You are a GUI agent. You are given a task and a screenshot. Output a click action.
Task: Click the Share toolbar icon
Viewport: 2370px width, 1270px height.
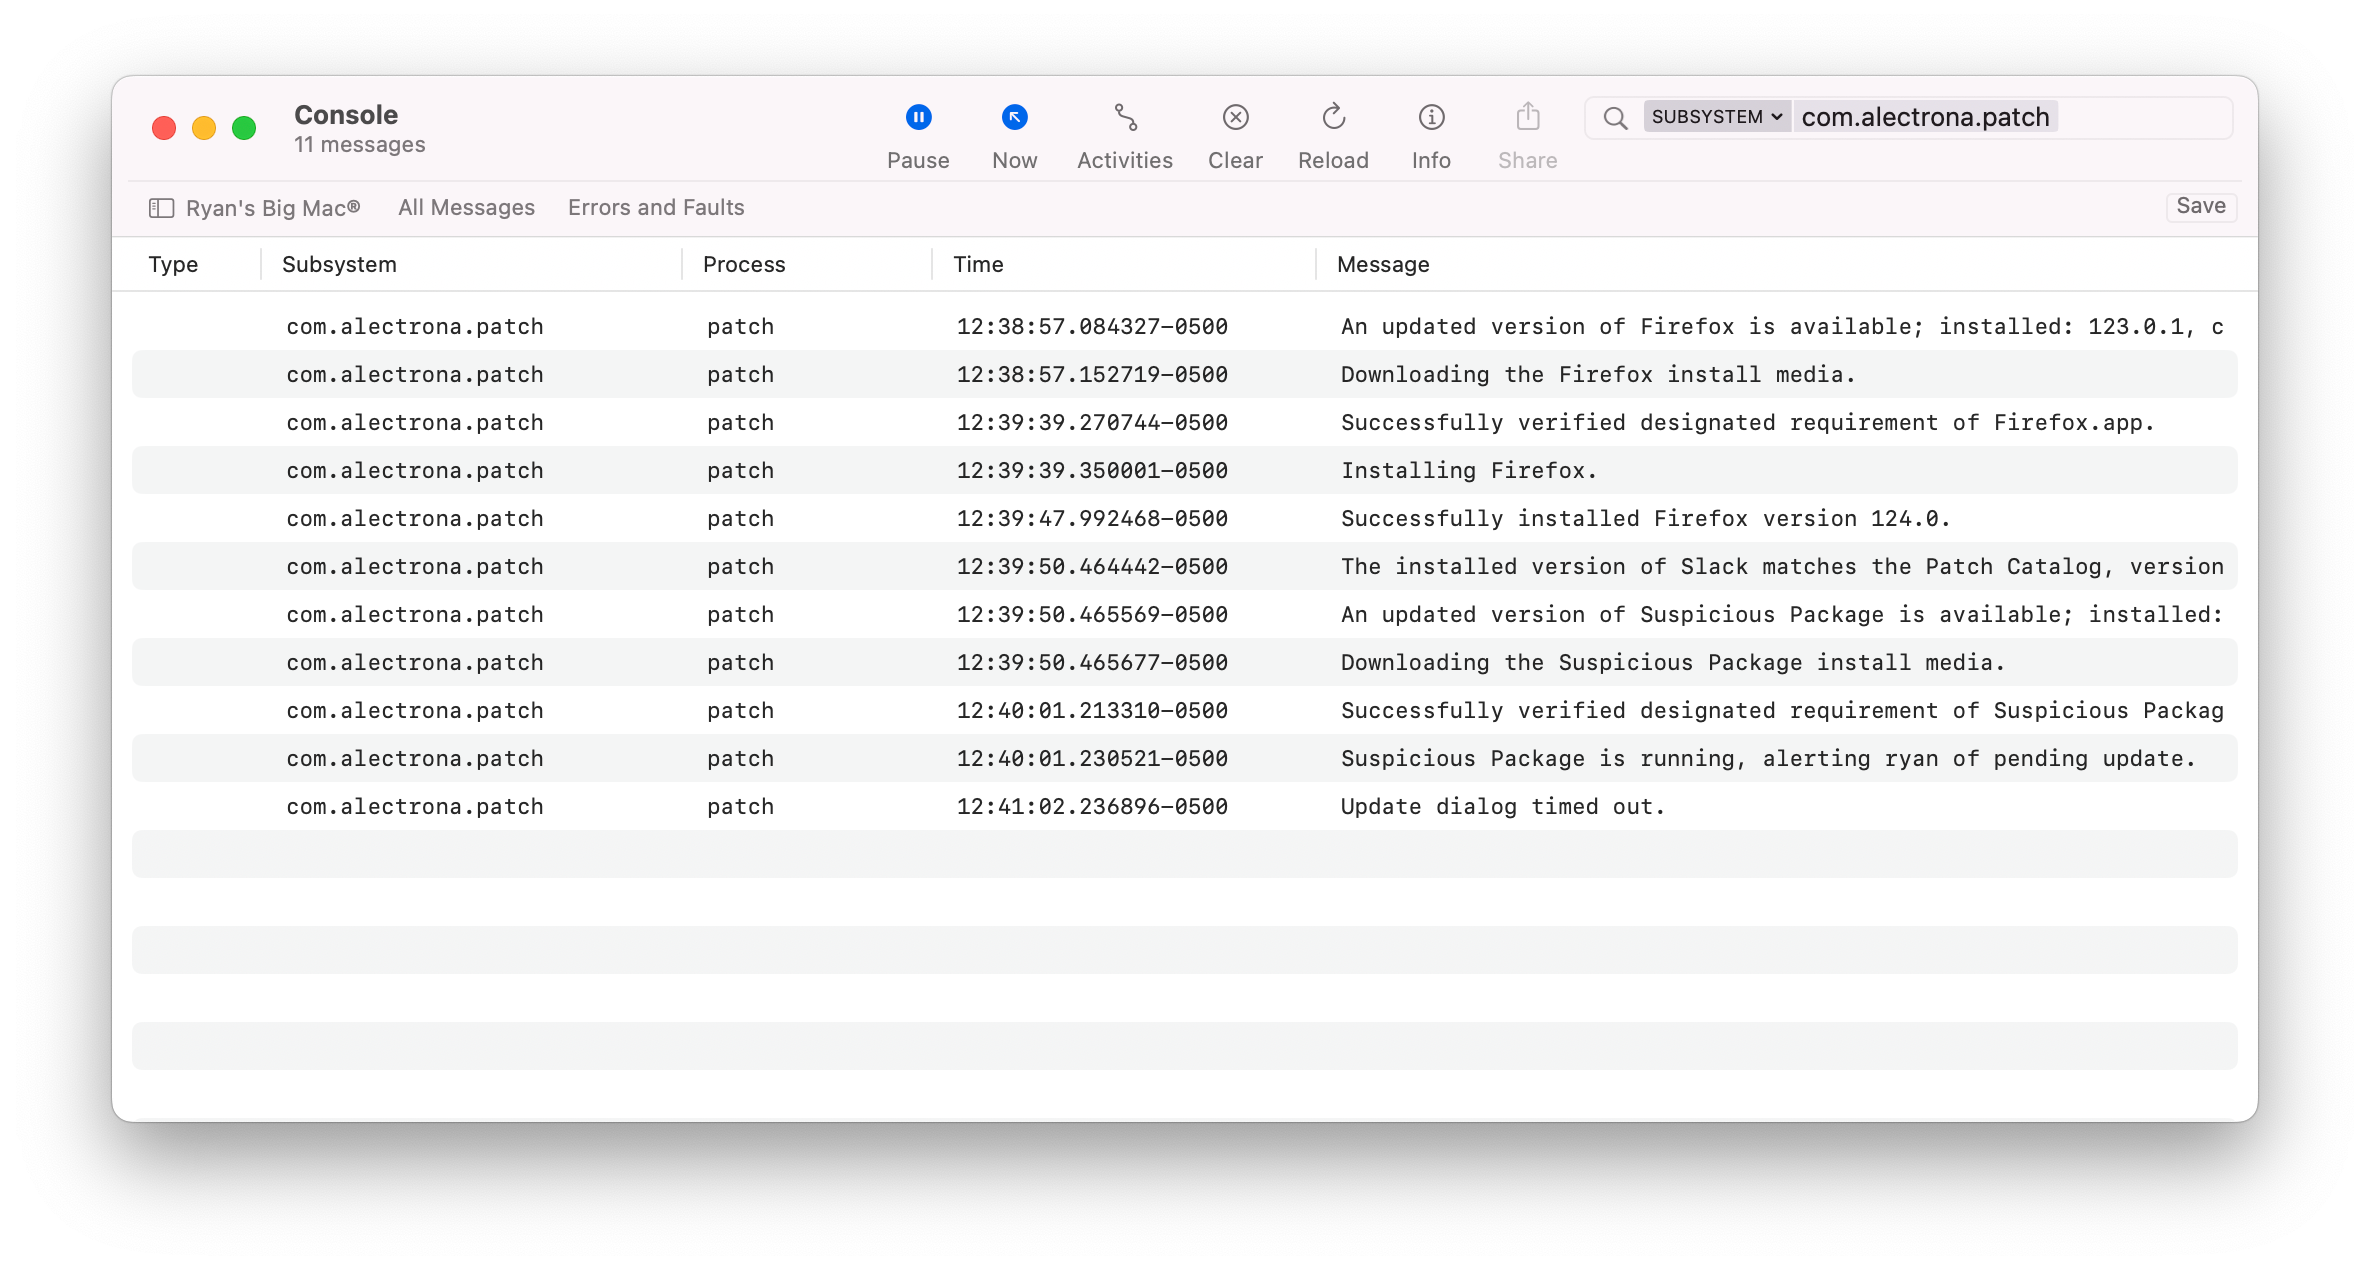coord(1527,118)
